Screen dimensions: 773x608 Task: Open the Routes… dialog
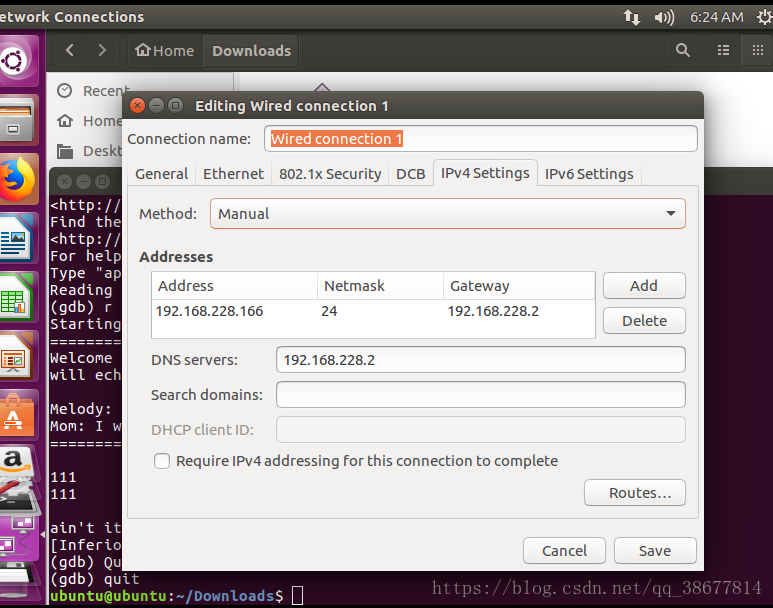click(635, 493)
